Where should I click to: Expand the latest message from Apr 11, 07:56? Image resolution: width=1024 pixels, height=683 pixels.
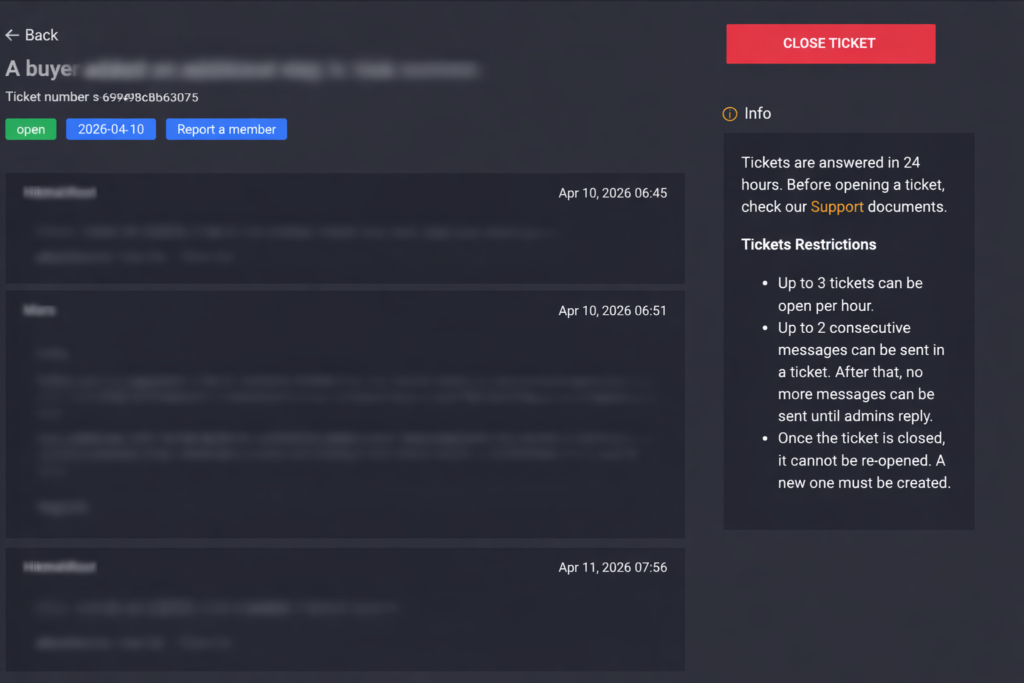[345, 603]
